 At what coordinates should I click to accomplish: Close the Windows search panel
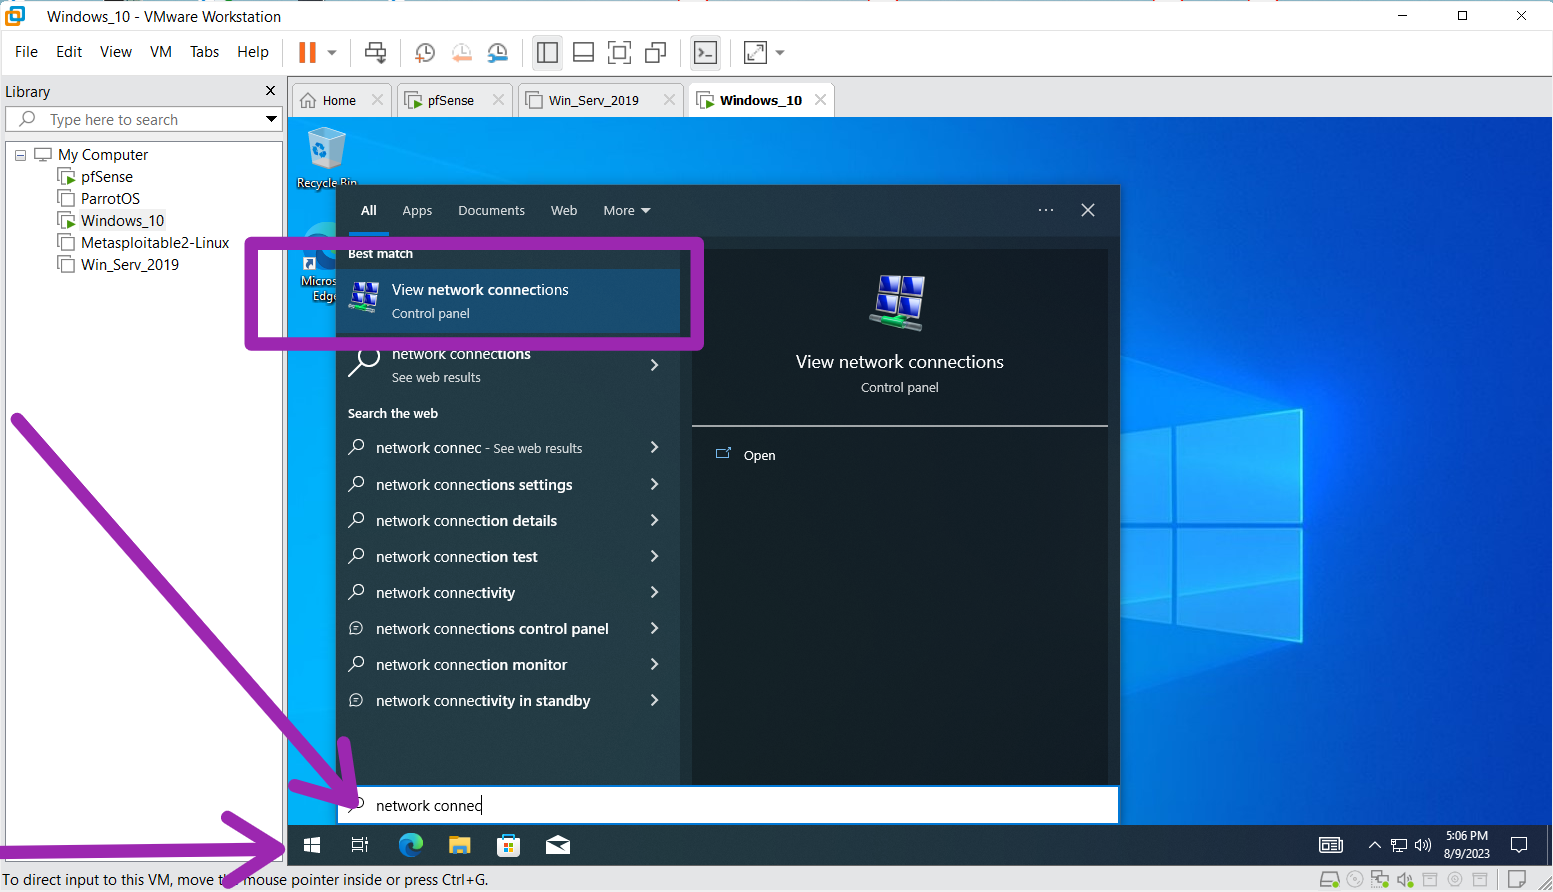point(1088,210)
